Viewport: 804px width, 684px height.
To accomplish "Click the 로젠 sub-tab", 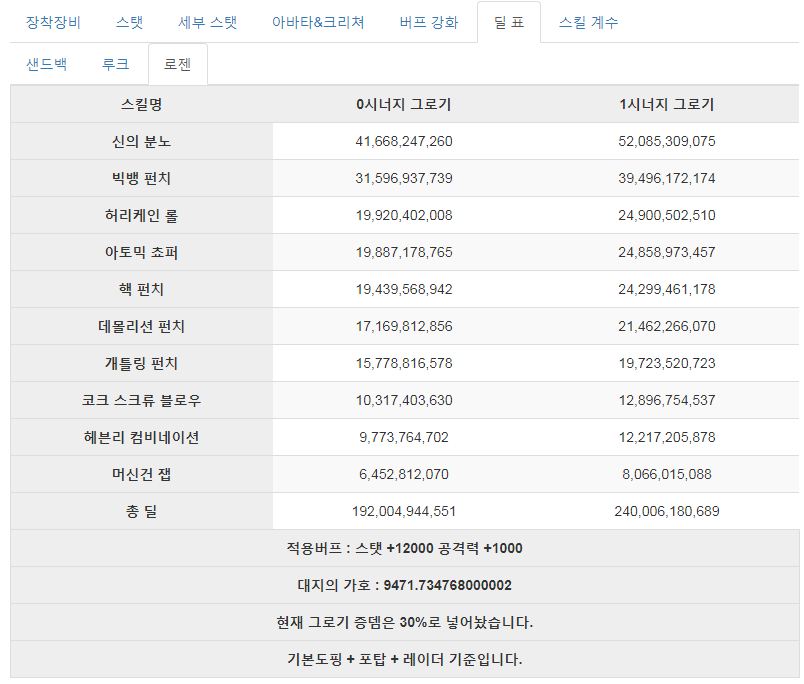I will [x=177, y=64].
